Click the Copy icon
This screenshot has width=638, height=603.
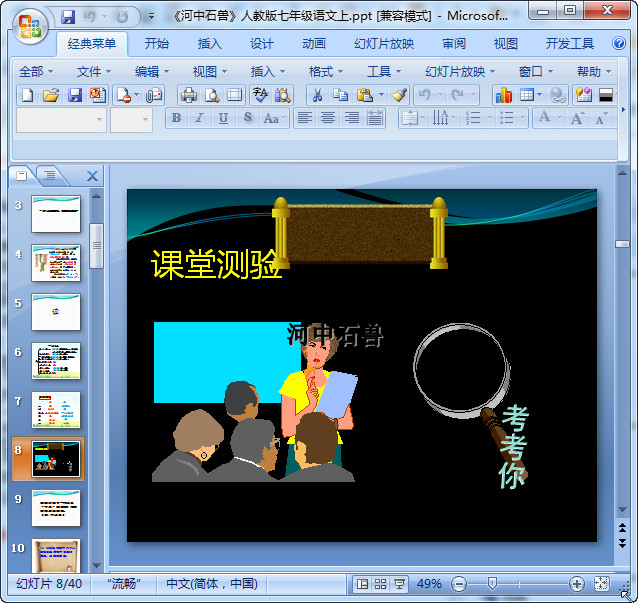point(340,95)
